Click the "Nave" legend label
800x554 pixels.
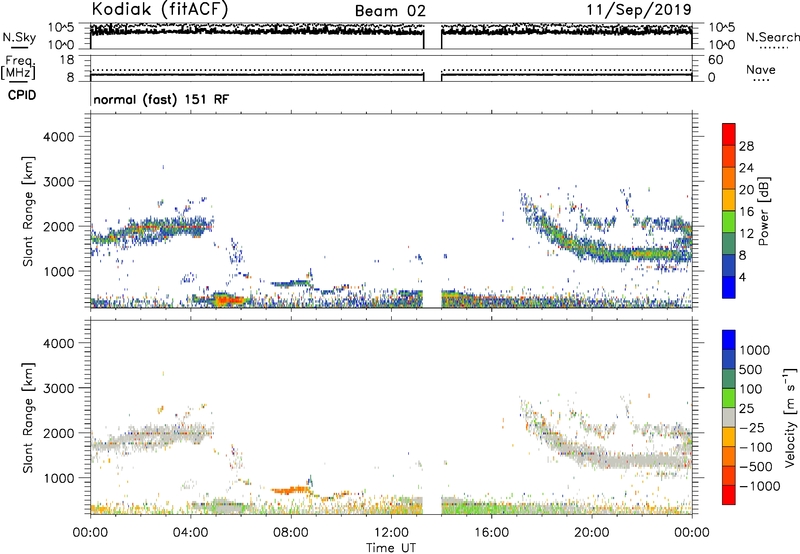[x=761, y=70]
